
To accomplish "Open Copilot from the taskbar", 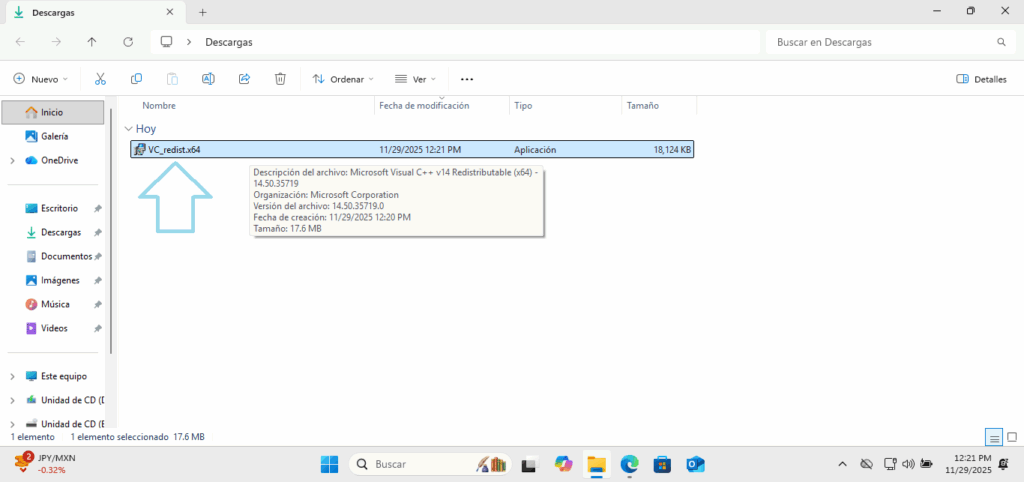I will (x=563, y=464).
